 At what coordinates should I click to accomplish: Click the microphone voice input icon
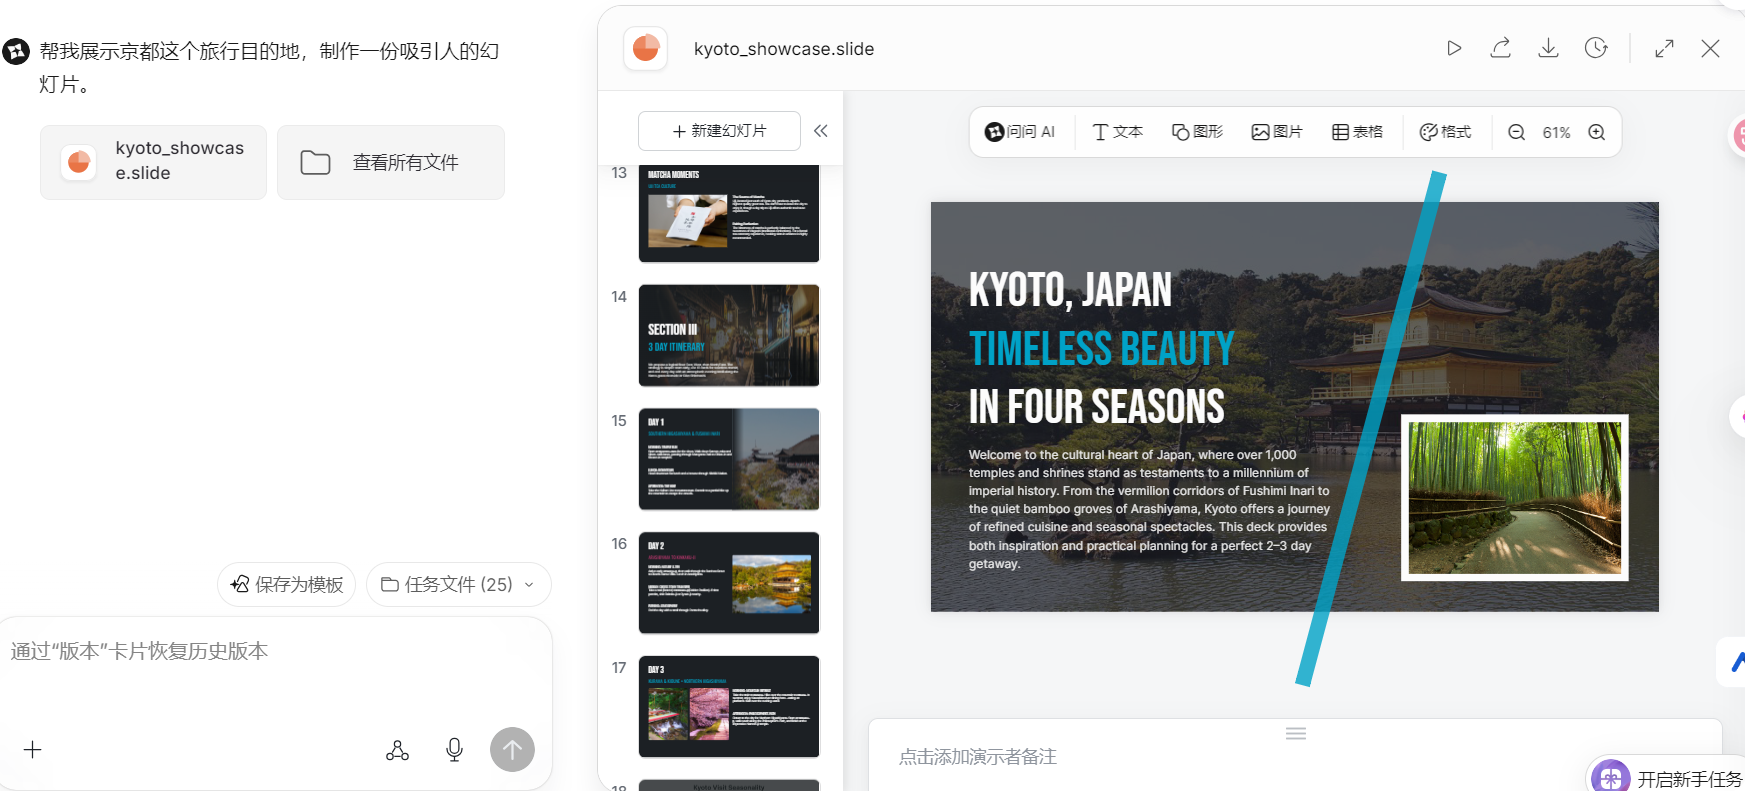[454, 750]
